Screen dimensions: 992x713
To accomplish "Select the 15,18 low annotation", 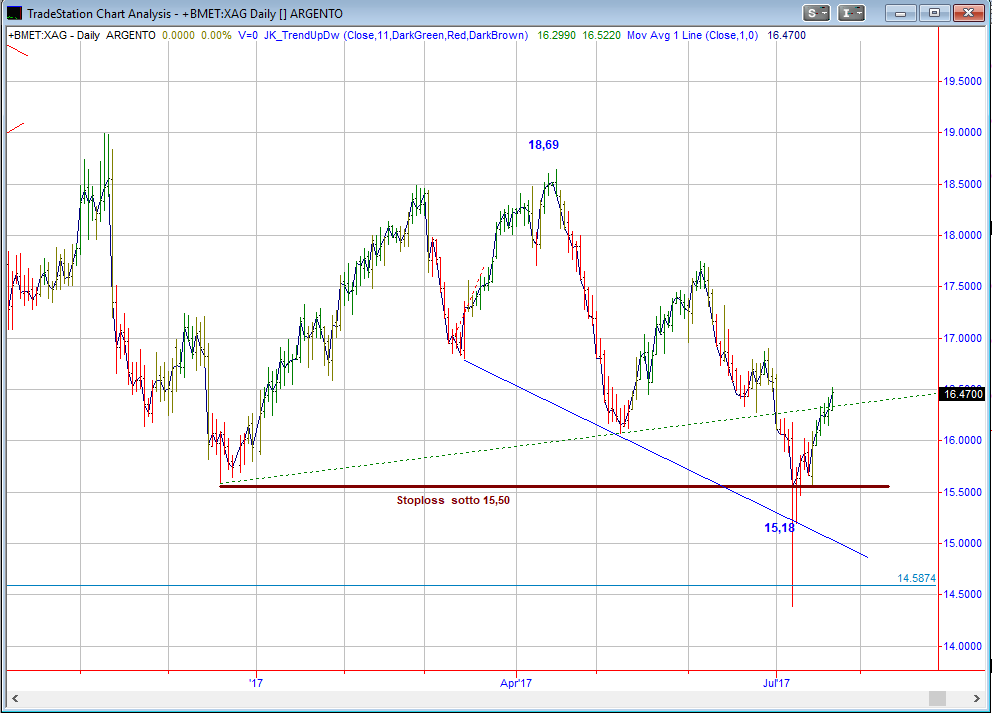I will pyautogui.click(x=779, y=528).
